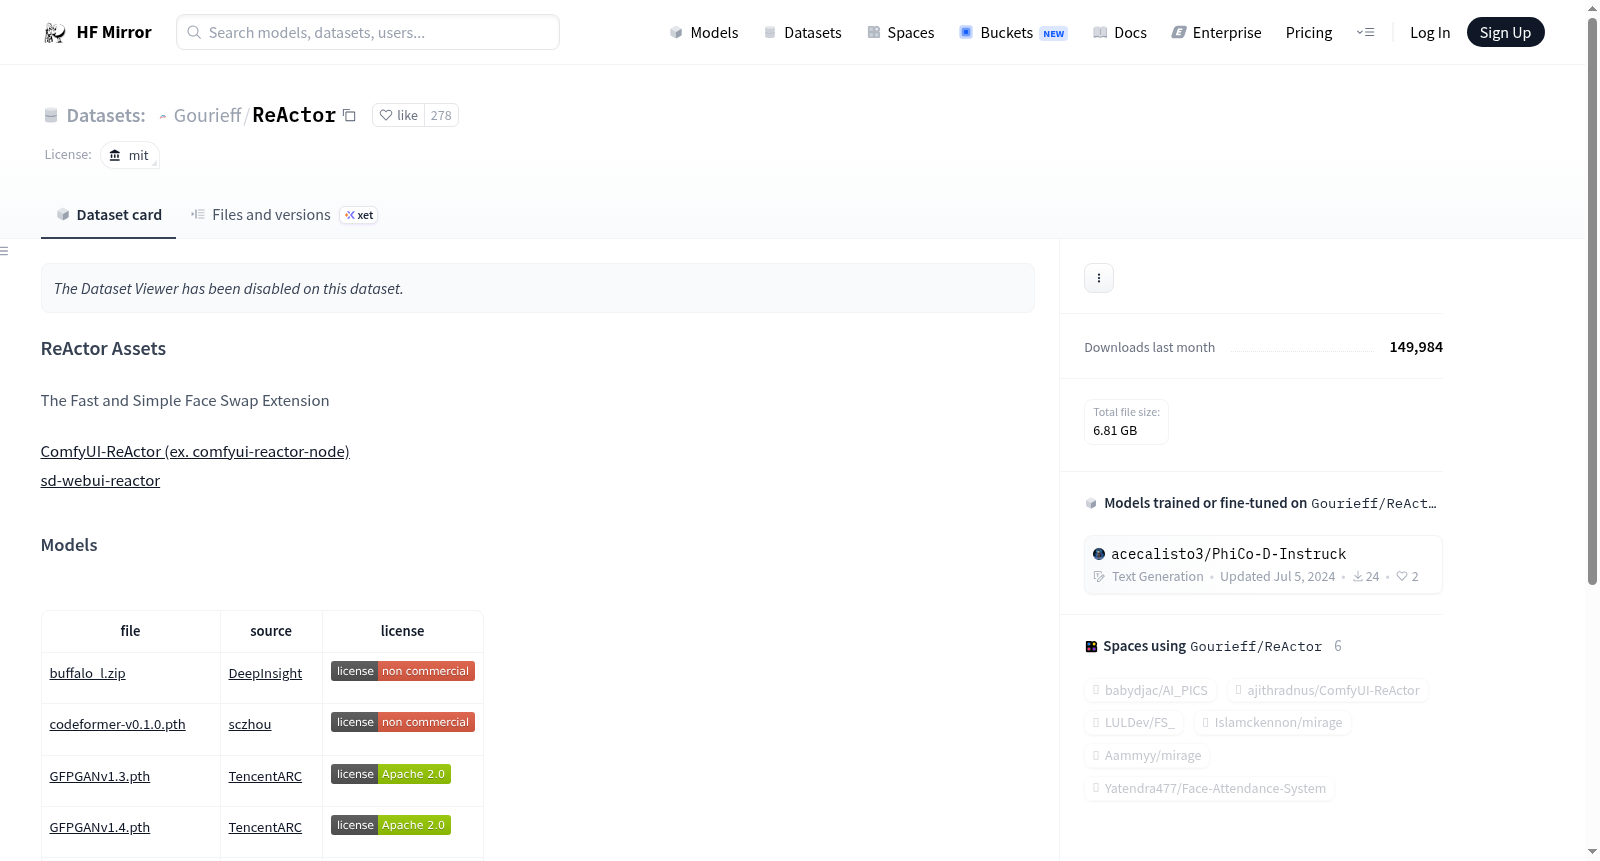Viewport: 1600px width, 861px height.
Task: Open the Enterprise navigation item
Action: pos(1216,33)
